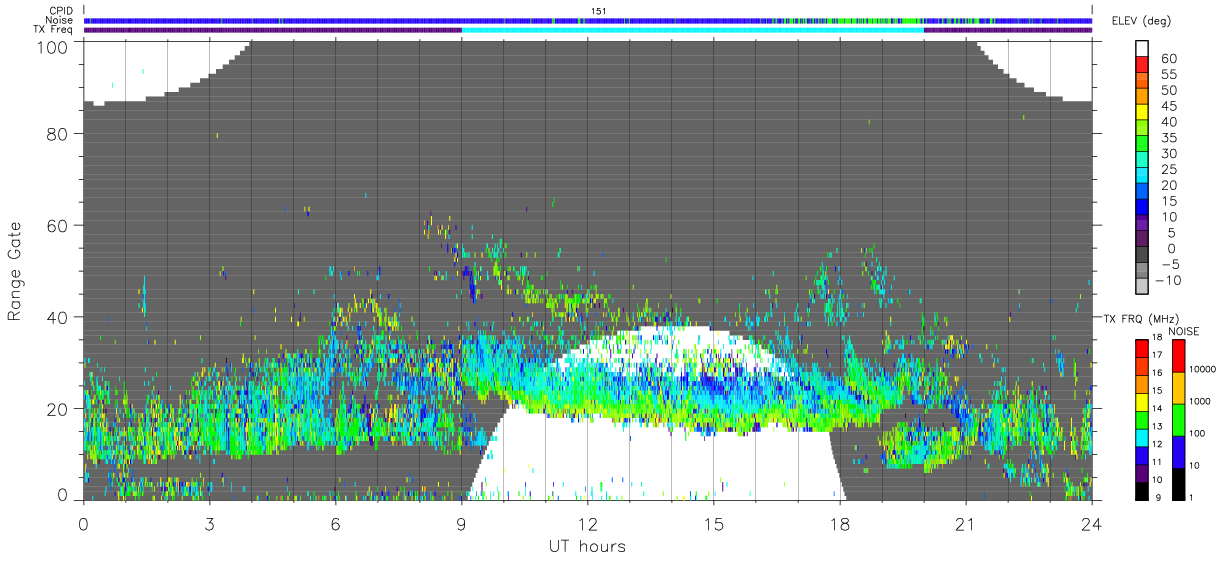Click the 'Range Gate' y-axis label

tap(15, 271)
